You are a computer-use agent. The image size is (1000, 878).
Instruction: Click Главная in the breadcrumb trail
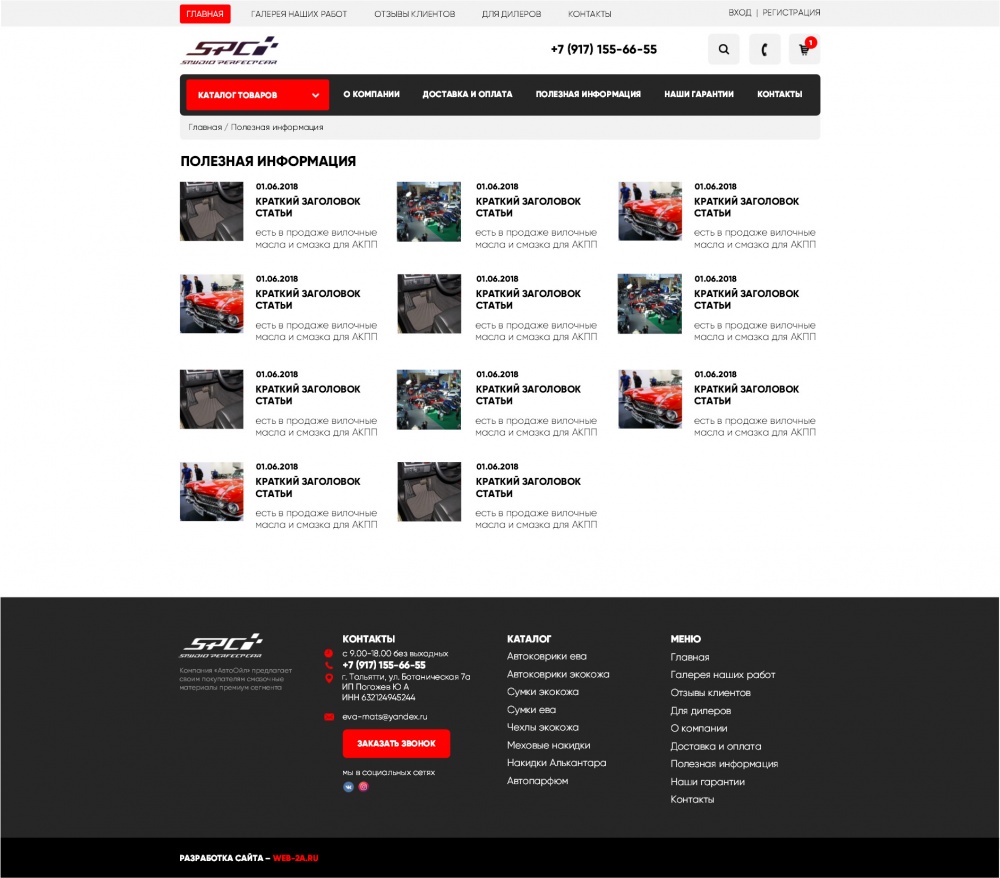tap(205, 127)
